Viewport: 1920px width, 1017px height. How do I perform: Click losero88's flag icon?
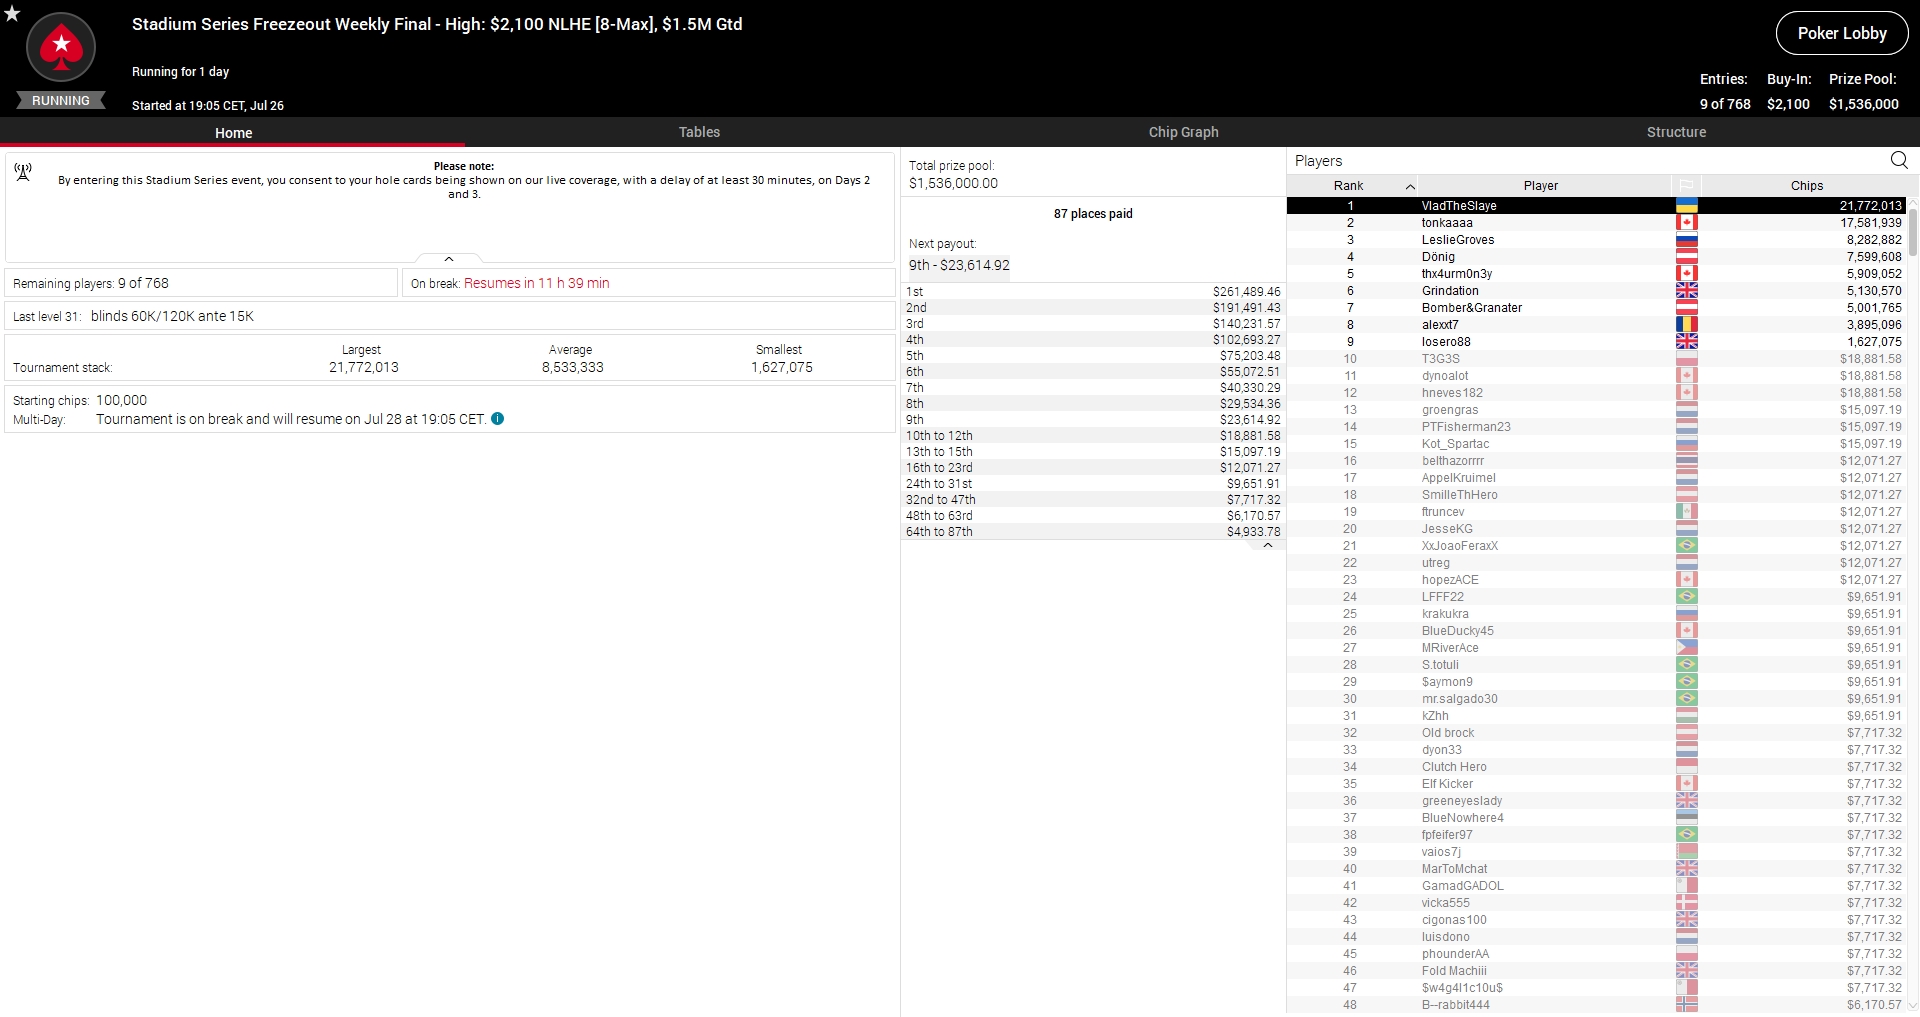pos(1686,341)
